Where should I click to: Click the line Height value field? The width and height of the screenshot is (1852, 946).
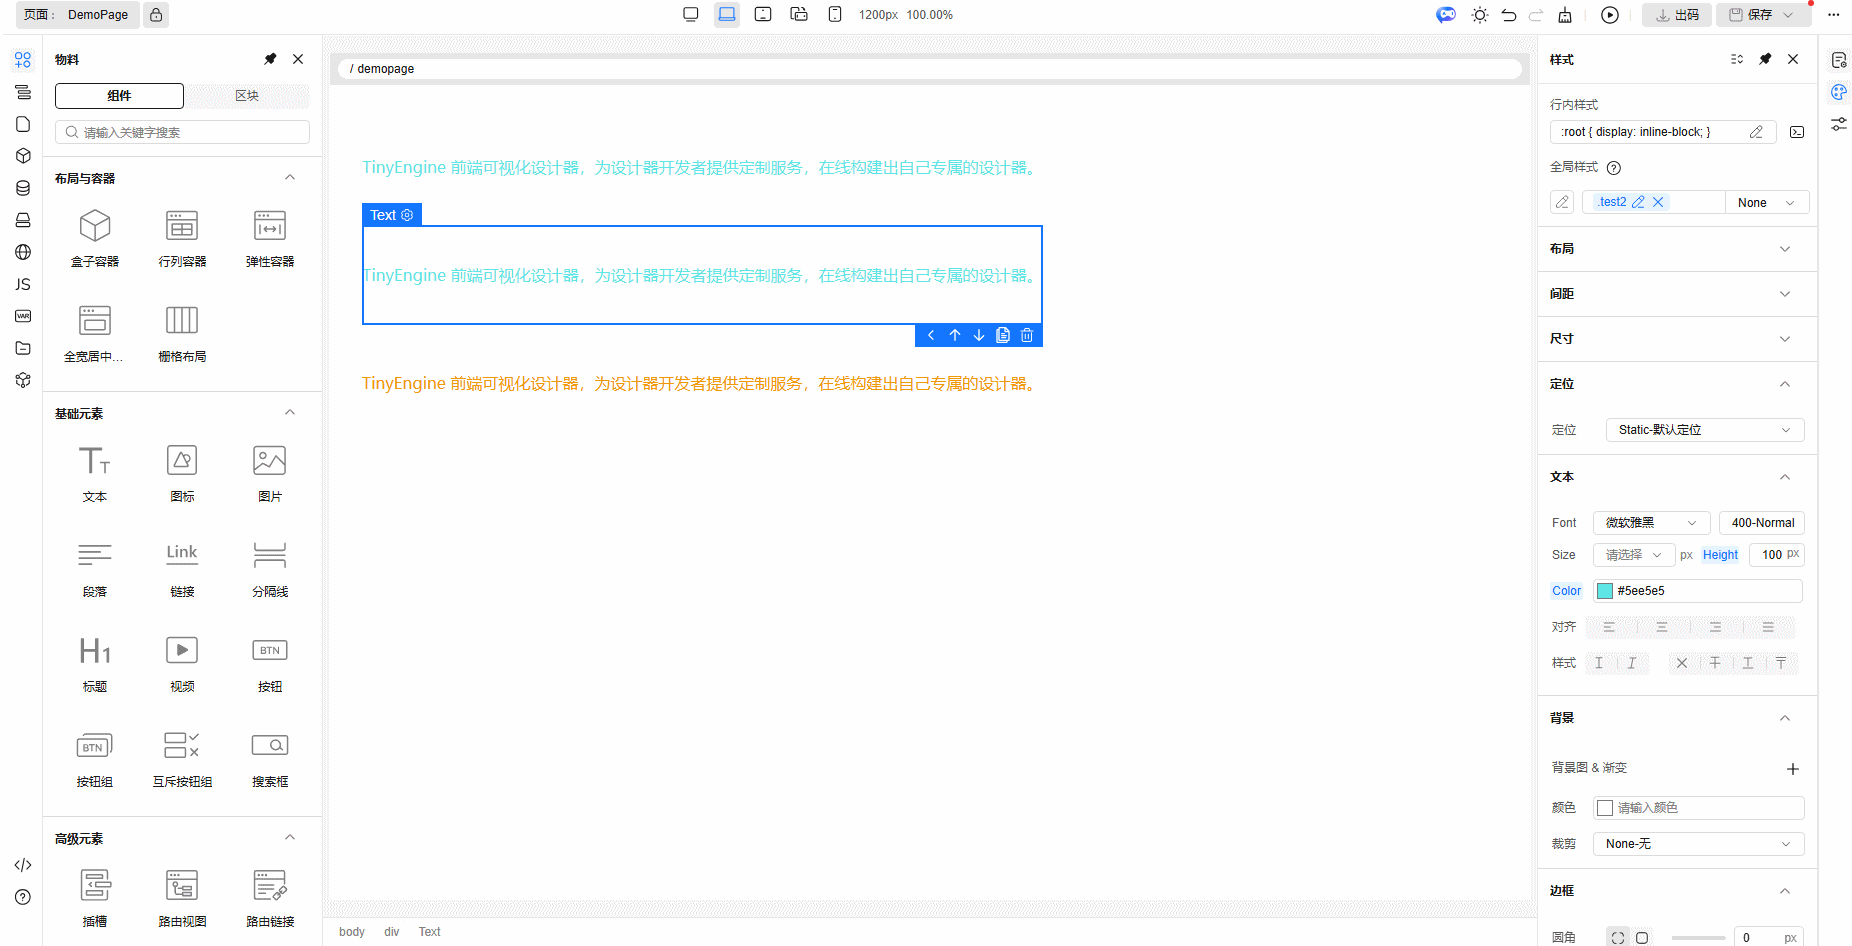[x=1777, y=555]
